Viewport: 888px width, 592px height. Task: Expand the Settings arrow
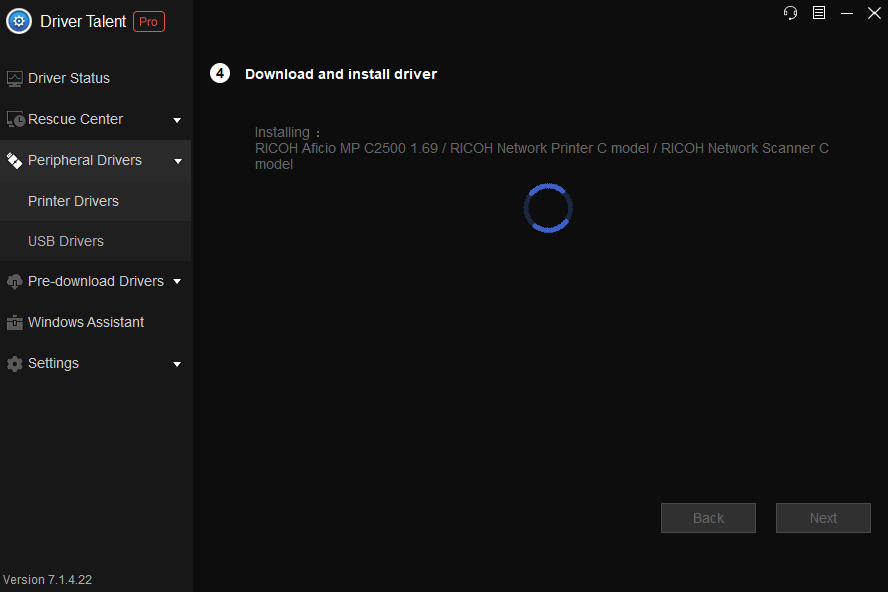177,364
